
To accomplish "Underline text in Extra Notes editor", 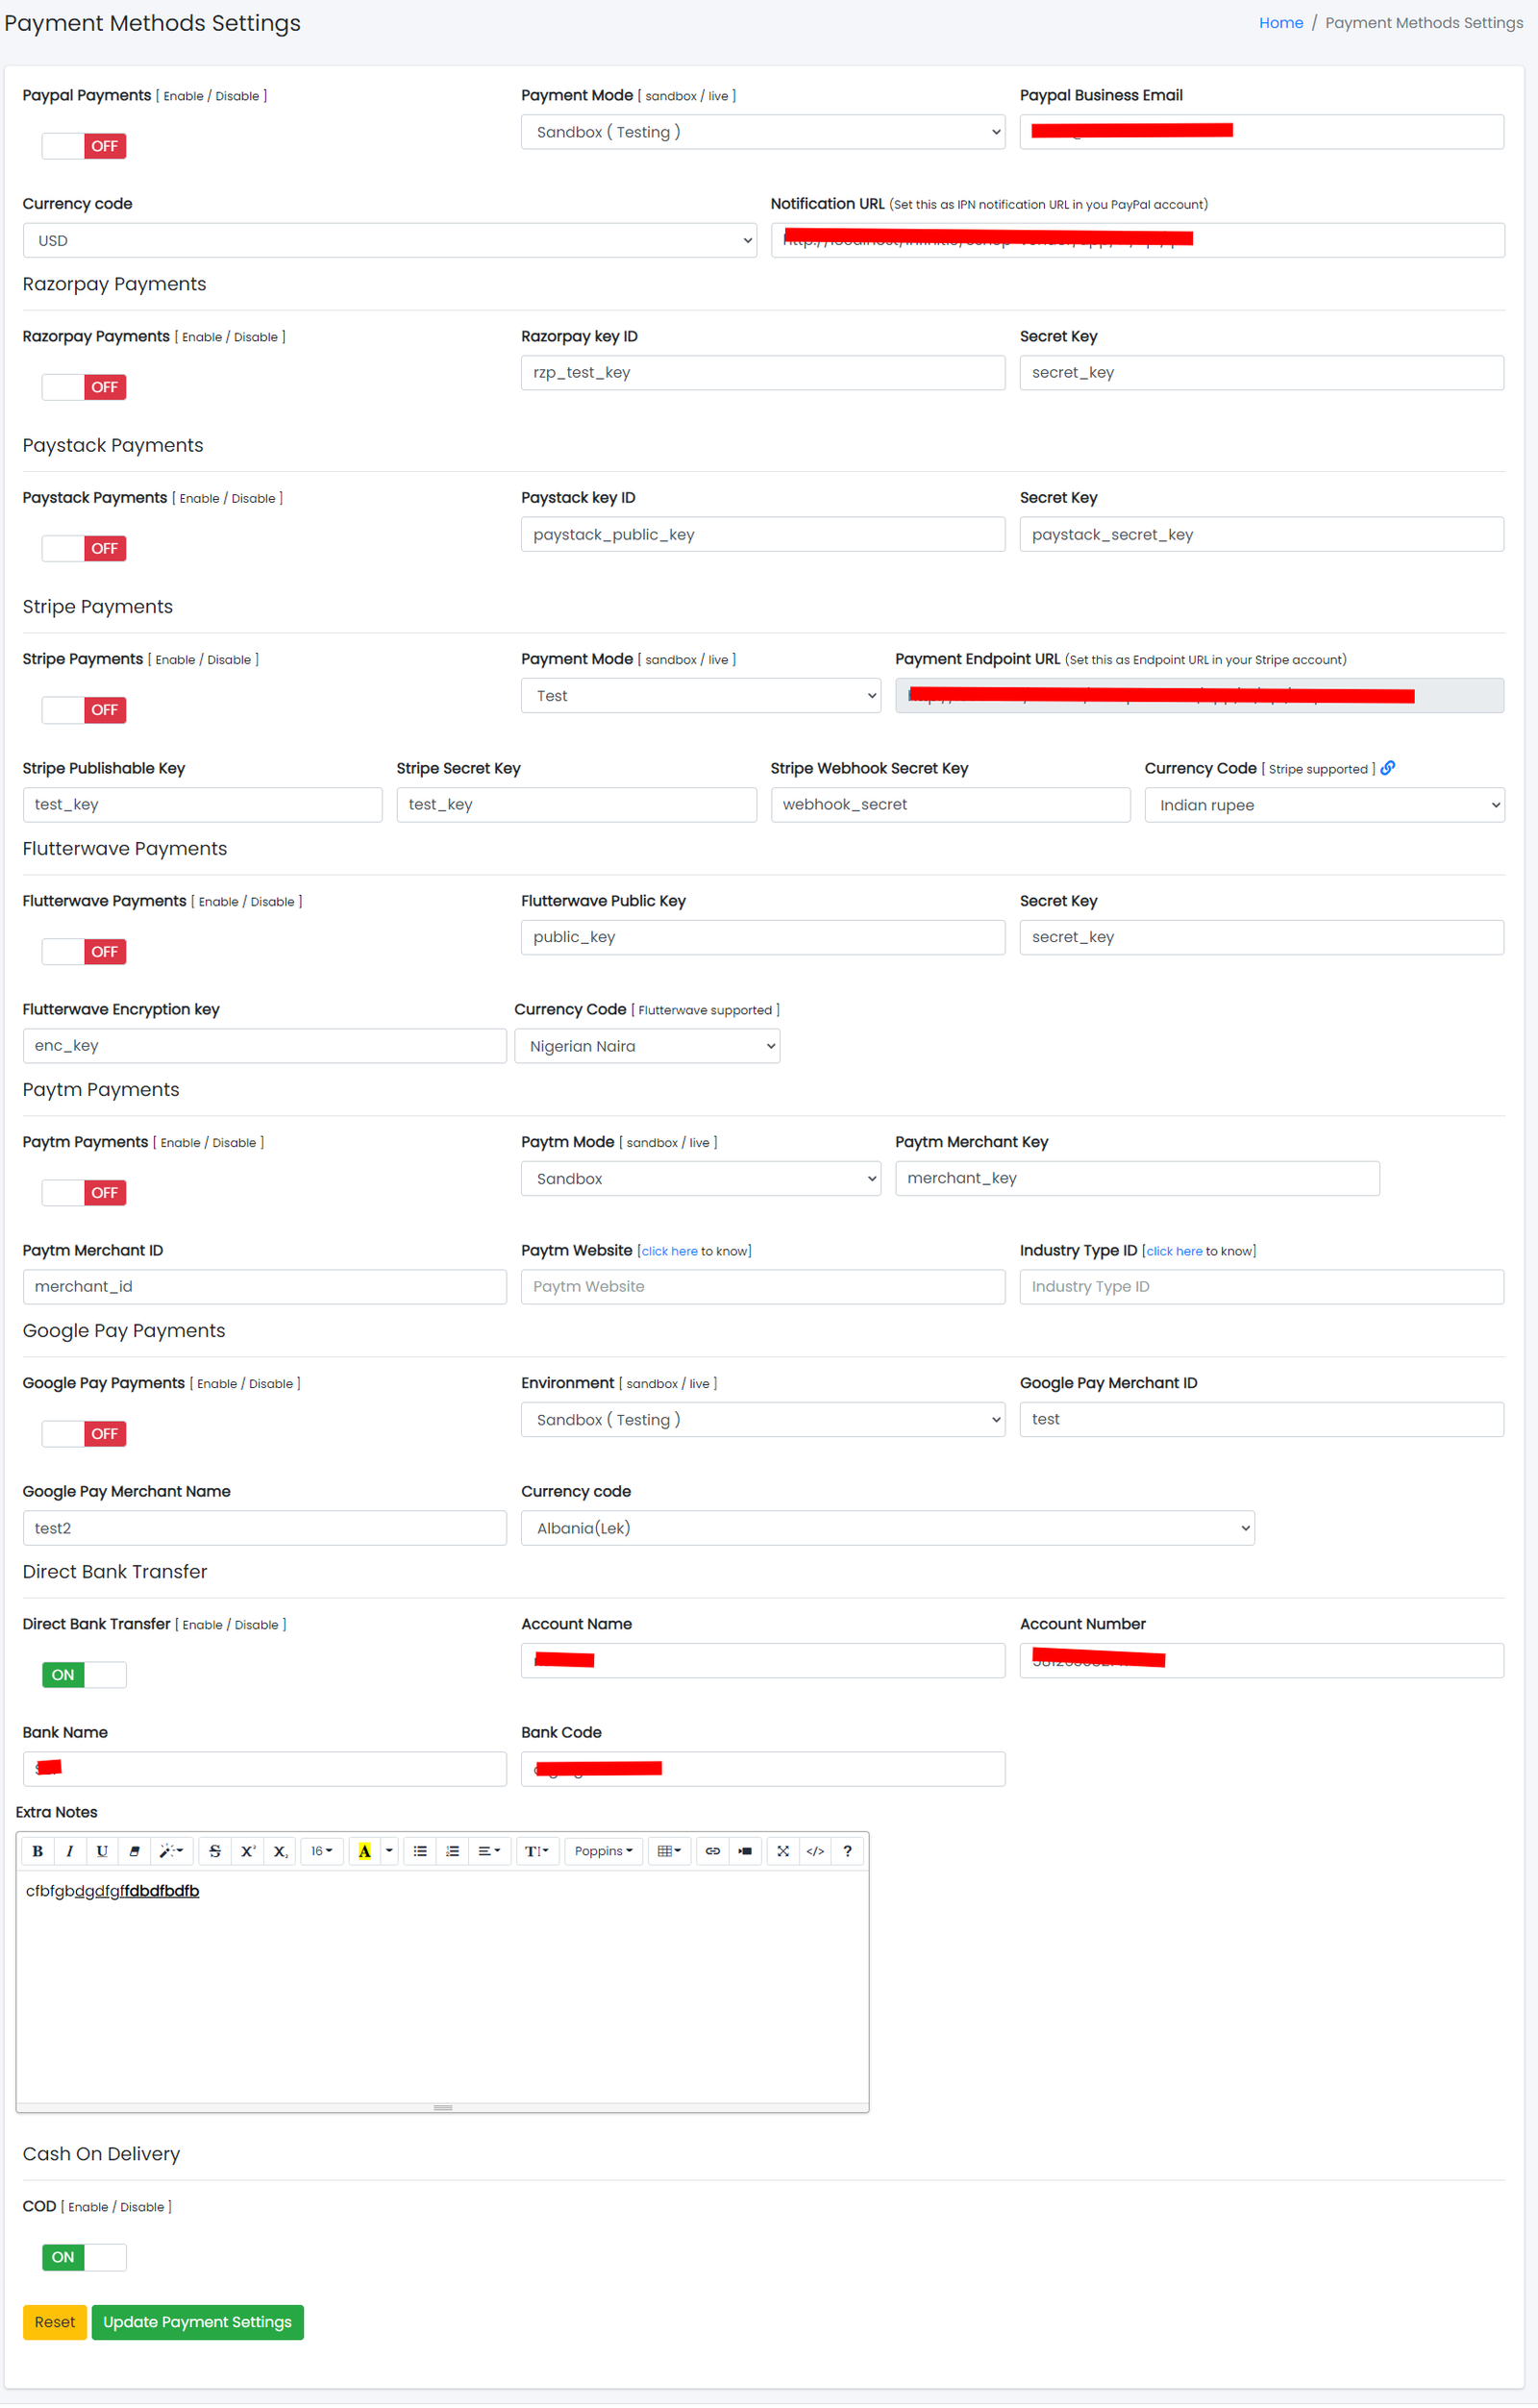I will 101,1851.
